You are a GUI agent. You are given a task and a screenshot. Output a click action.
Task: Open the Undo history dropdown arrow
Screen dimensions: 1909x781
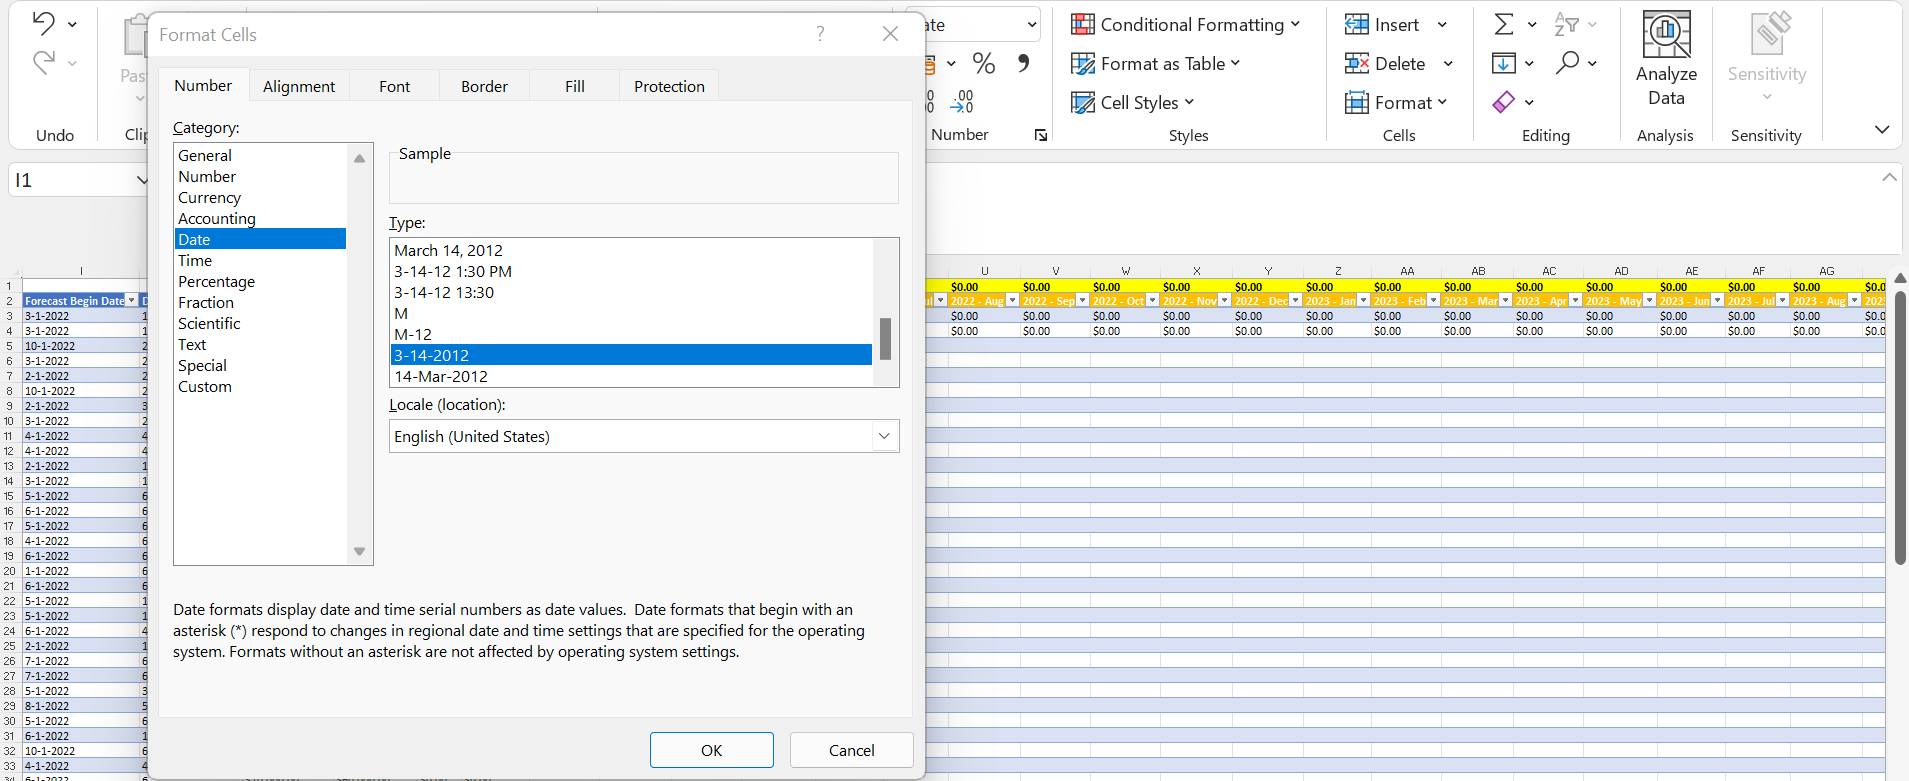click(x=72, y=24)
